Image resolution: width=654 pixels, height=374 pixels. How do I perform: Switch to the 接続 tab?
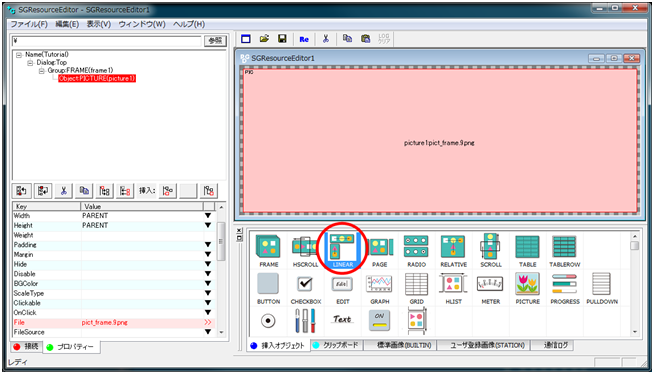(26, 346)
